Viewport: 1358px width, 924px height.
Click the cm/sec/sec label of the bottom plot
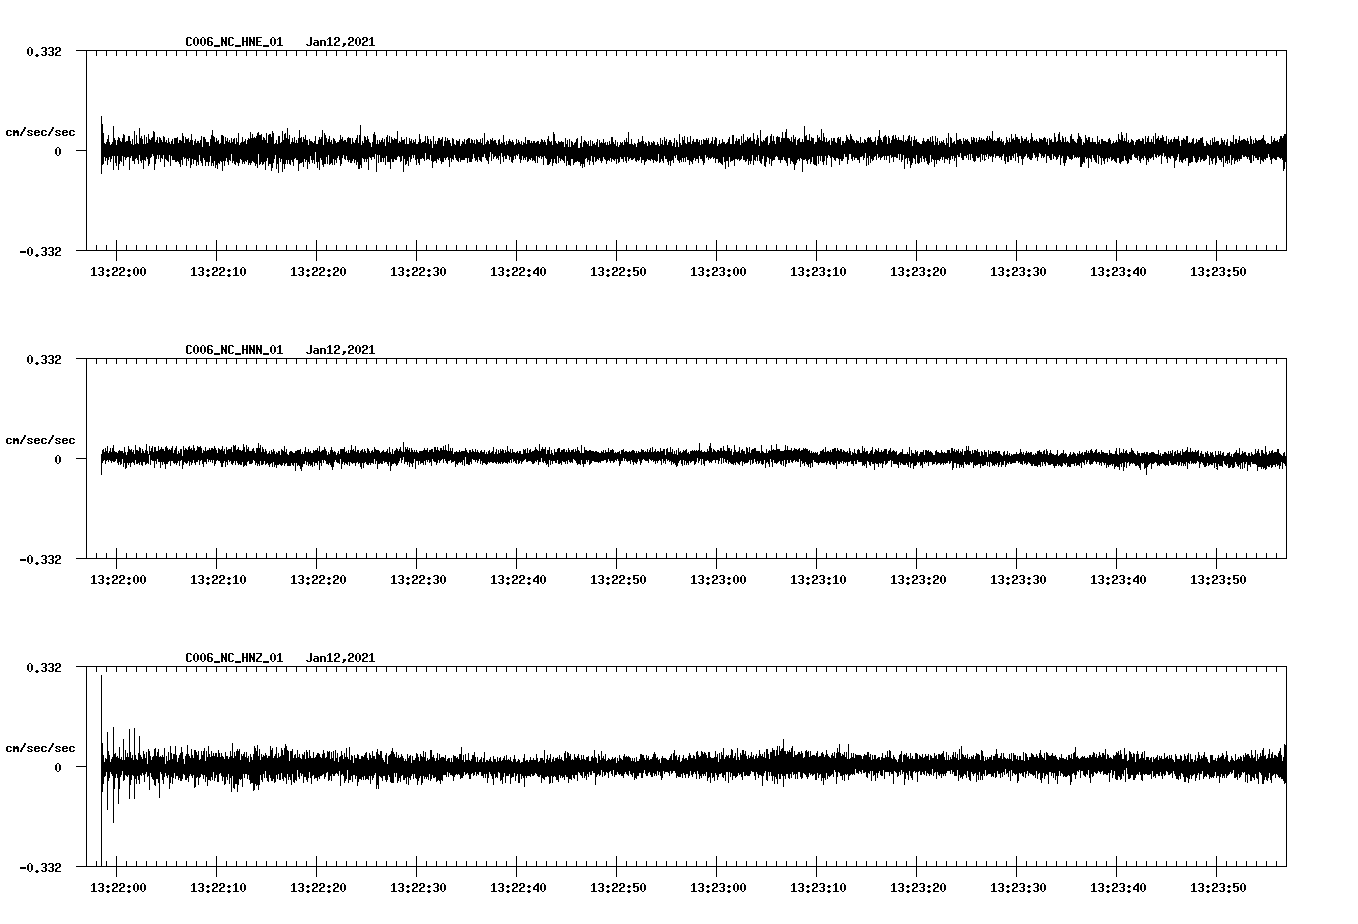click(x=41, y=746)
